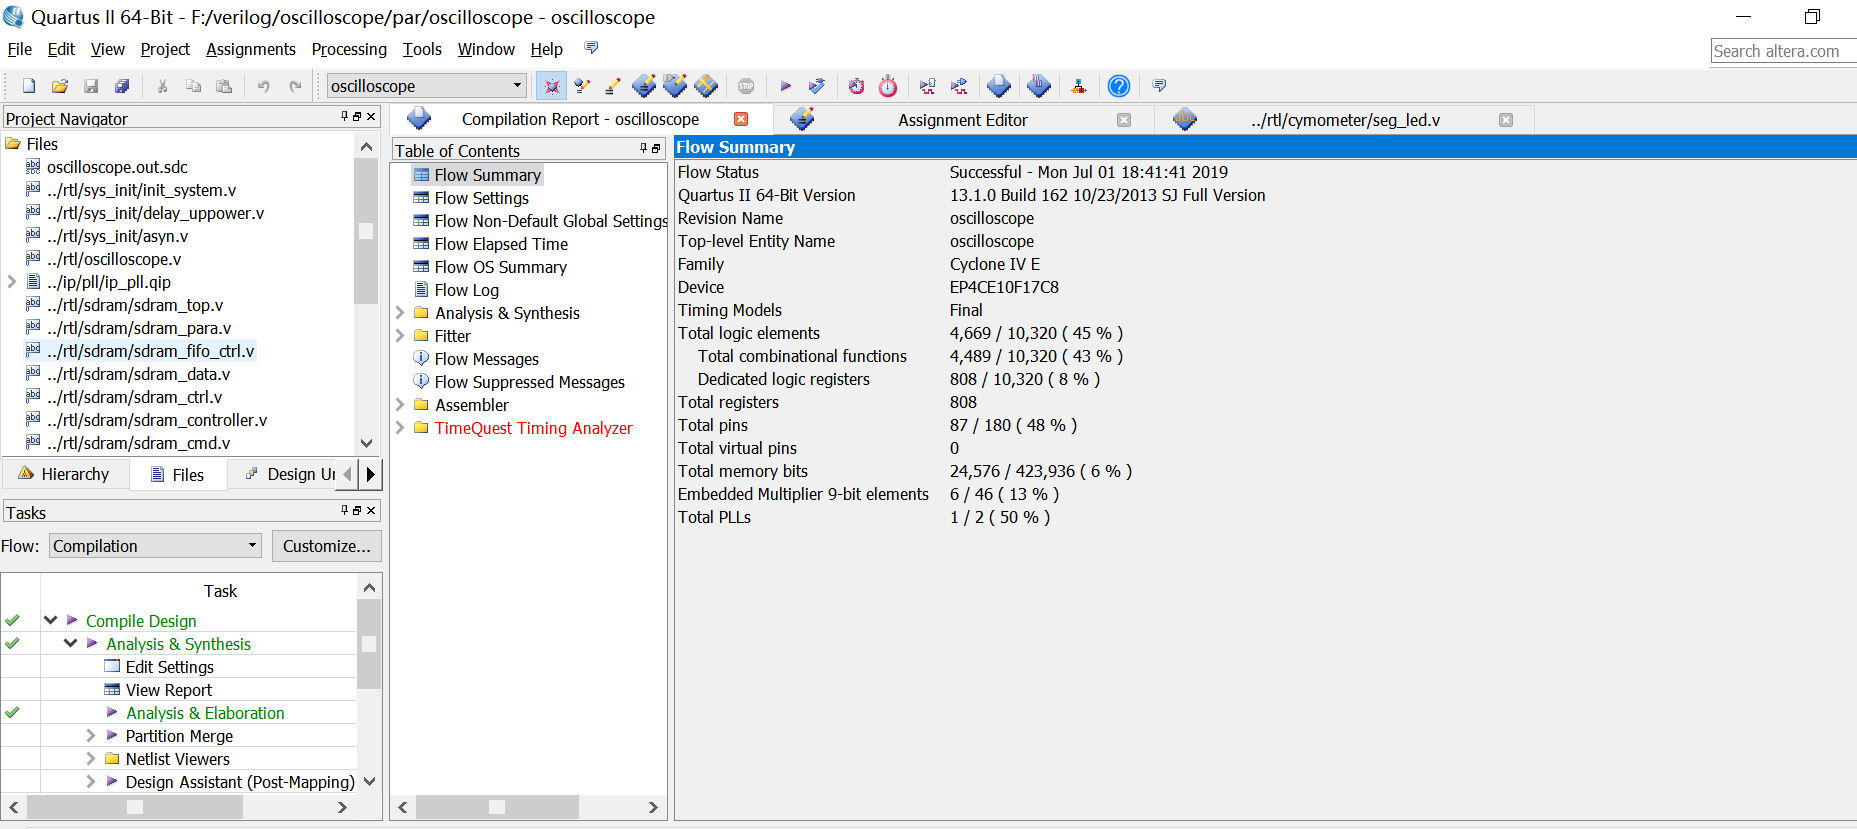Click the Copy toolbar icon
This screenshot has width=1857, height=829.
[x=194, y=86]
